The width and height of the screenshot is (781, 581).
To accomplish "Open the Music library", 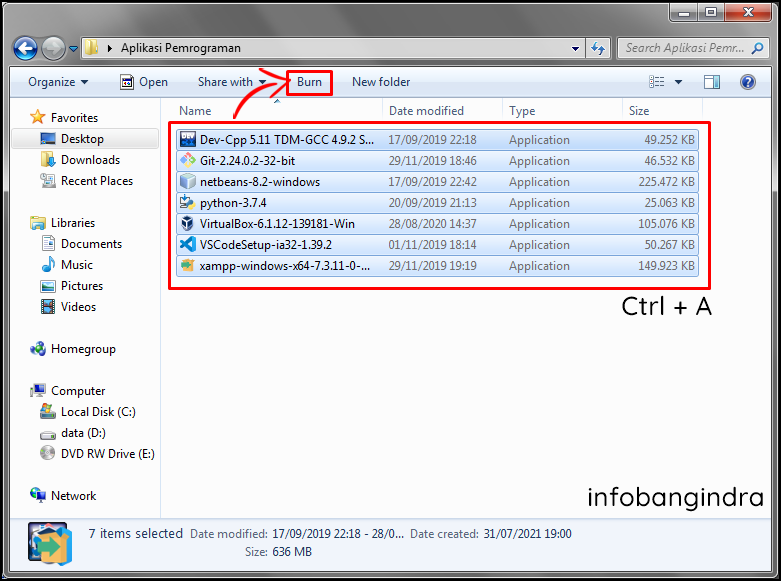I will click(77, 265).
